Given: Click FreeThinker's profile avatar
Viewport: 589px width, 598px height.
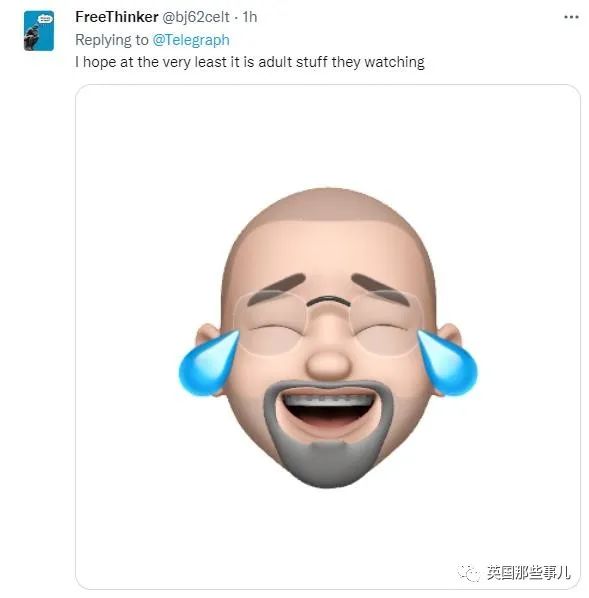Looking at the screenshot, I should click(39, 31).
